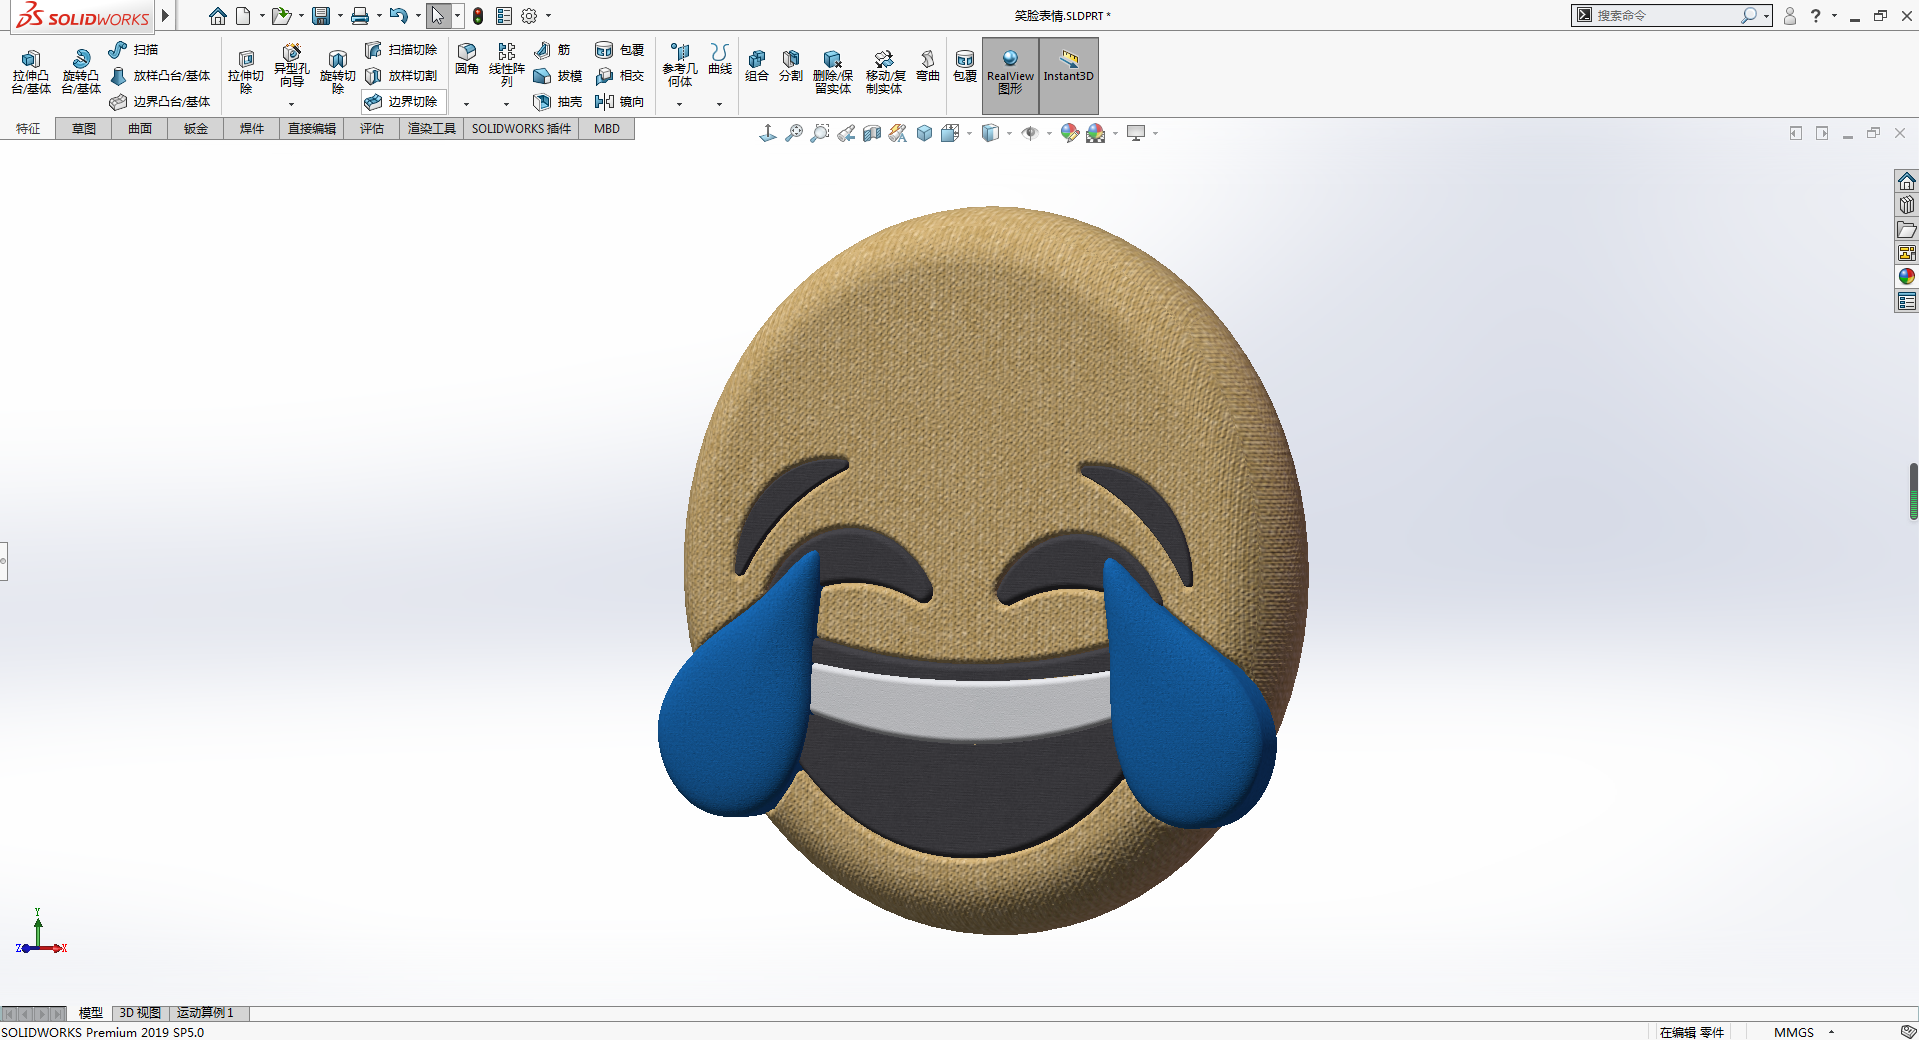Screen dimensions: 1919x1040
Task: Switch to the Surfaces (曲面) tab
Action: (x=140, y=129)
